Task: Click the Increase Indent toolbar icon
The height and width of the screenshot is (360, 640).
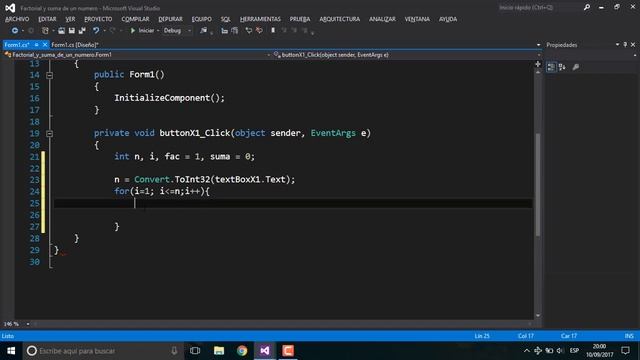Action: tap(234, 31)
